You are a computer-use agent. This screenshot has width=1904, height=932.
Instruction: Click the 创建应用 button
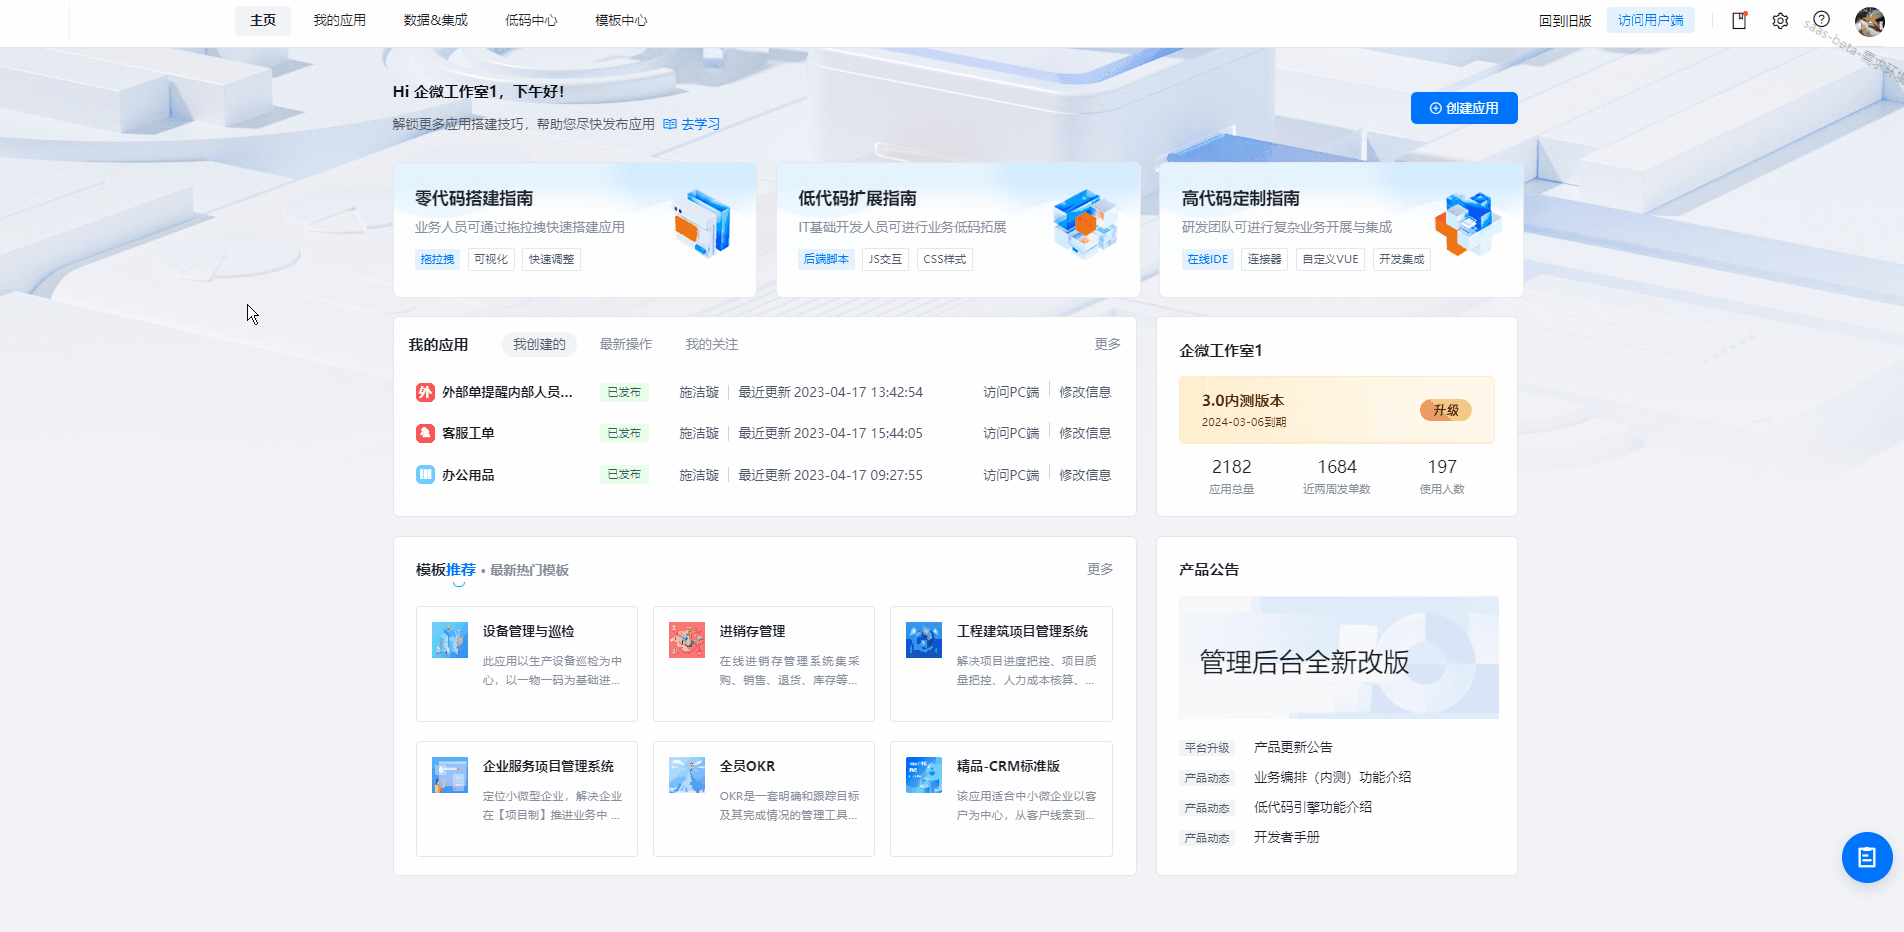[x=1464, y=108]
